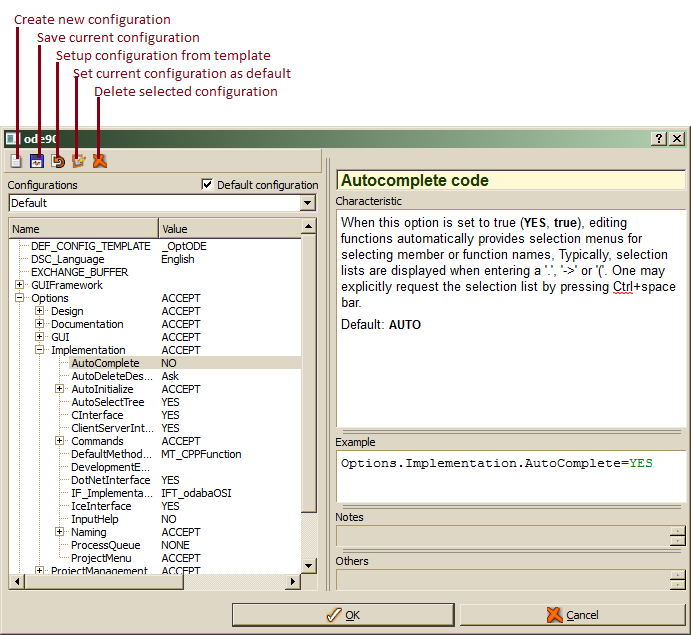Click Set current configuration as default icon
Viewport: 691px width, 635px height.
coord(78,161)
